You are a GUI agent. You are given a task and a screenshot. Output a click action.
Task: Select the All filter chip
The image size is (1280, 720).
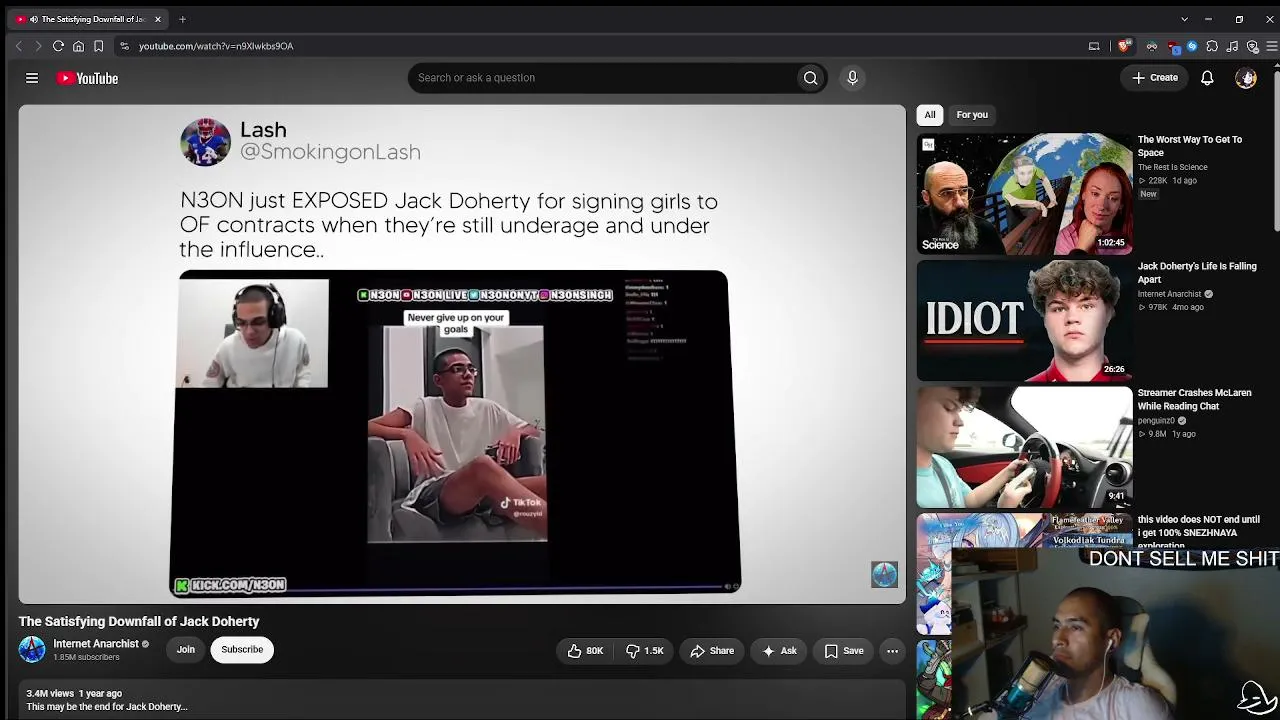coord(930,115)
